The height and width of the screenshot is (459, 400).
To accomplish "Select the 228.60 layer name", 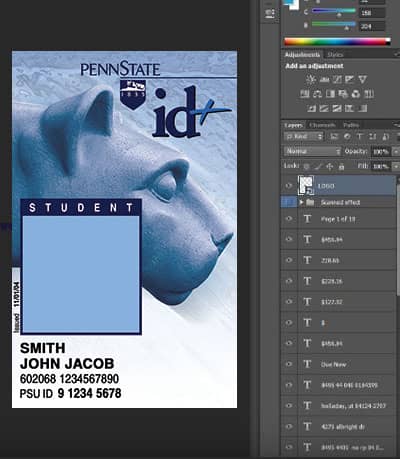I will (330, 261).
